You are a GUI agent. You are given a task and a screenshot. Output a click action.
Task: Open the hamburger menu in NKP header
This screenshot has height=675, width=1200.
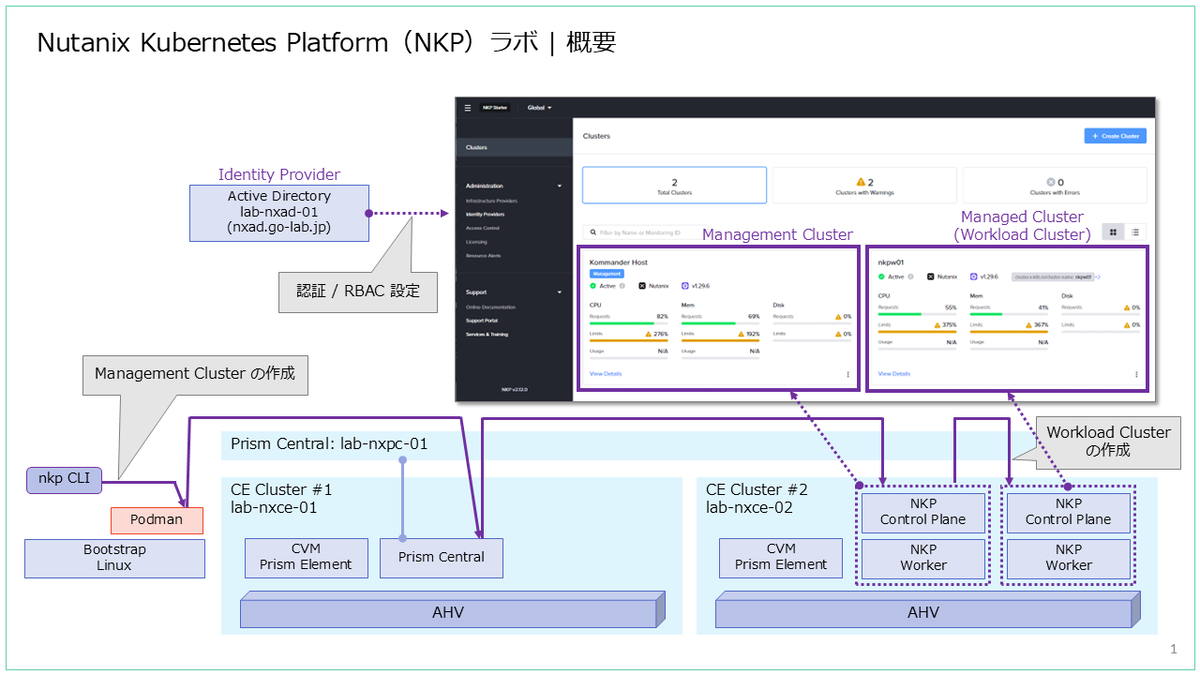coord(466,107)
